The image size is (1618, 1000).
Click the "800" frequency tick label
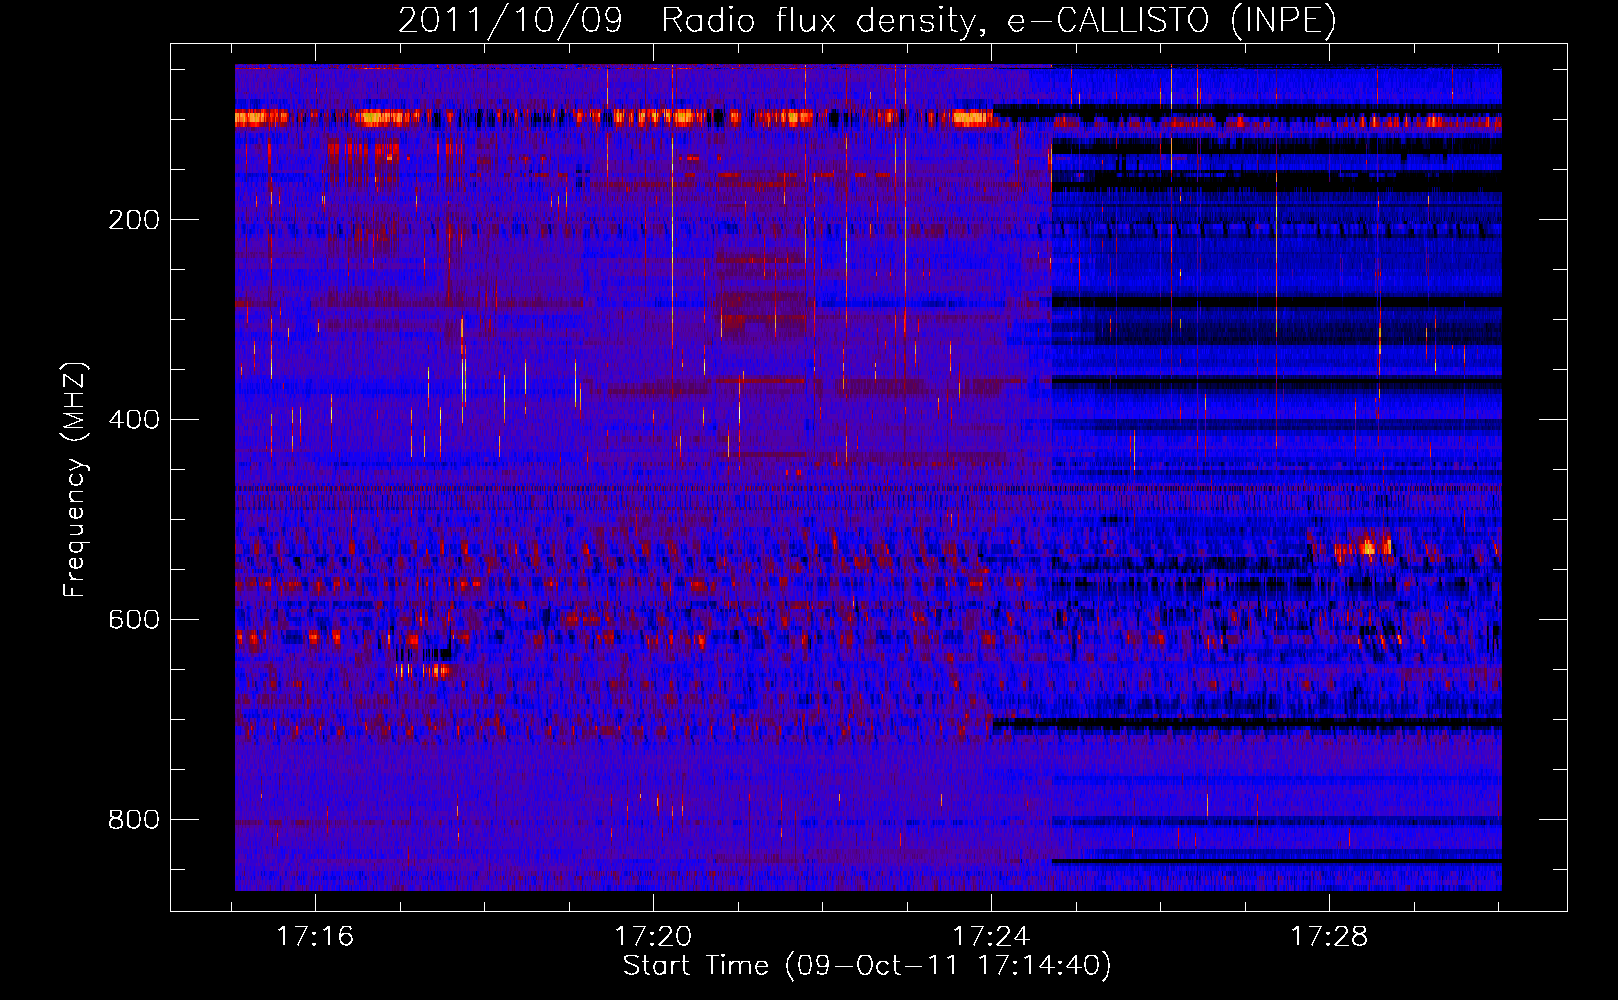click(x=134, y=820)
